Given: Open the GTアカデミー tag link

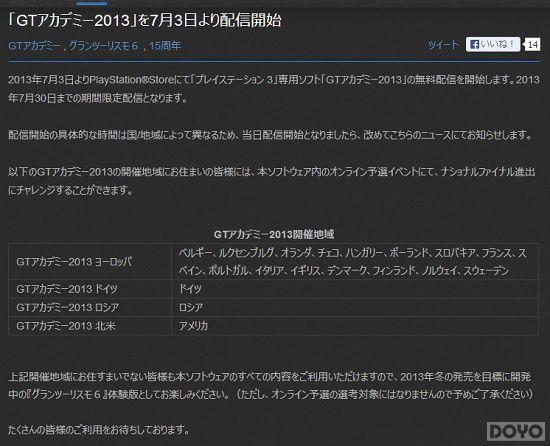Looking at the screenshot, I should tap(34, 46).
